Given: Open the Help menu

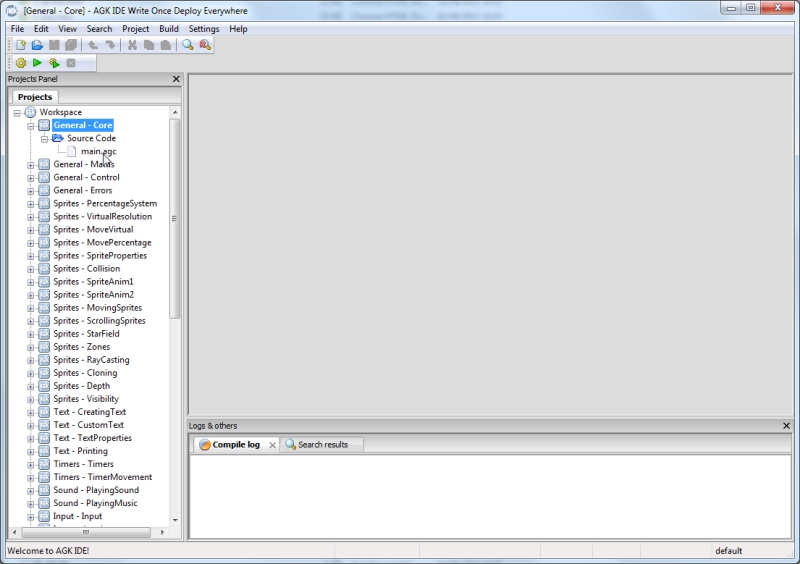Looking at the screenshot, I should tap(238, 29).
